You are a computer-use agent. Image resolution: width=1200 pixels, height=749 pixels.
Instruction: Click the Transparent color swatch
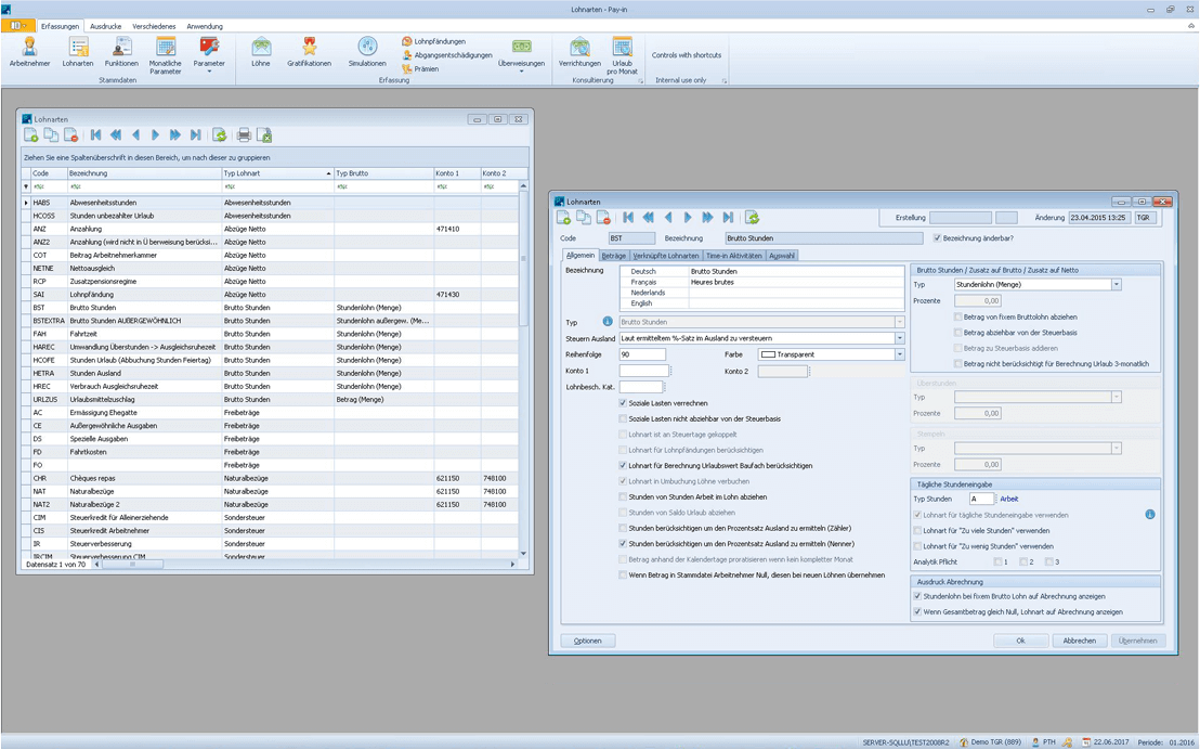tap(768, 355)
